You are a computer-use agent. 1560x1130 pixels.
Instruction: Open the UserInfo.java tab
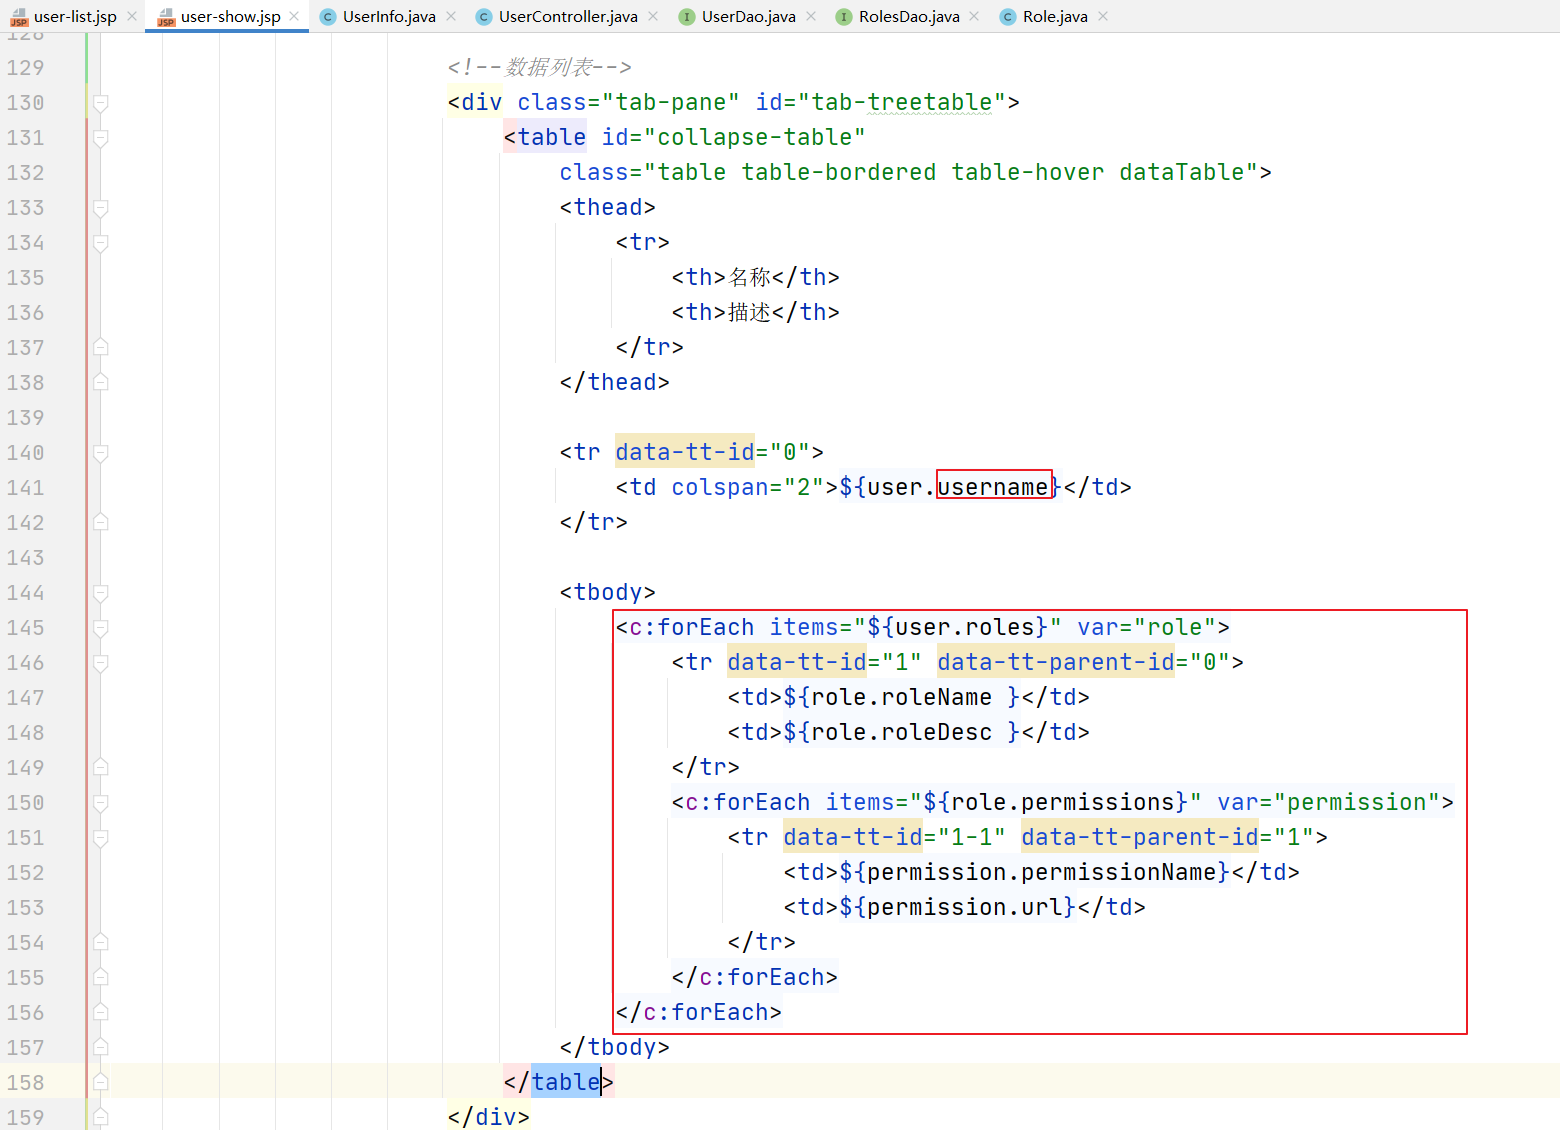(389, 16)
